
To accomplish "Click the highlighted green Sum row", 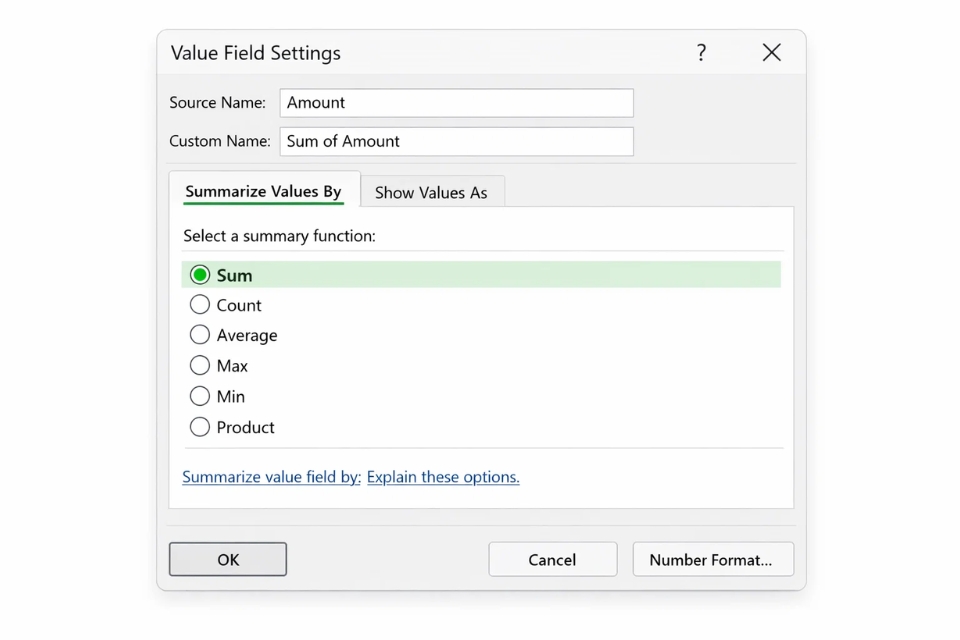I will tap(480, 274).
